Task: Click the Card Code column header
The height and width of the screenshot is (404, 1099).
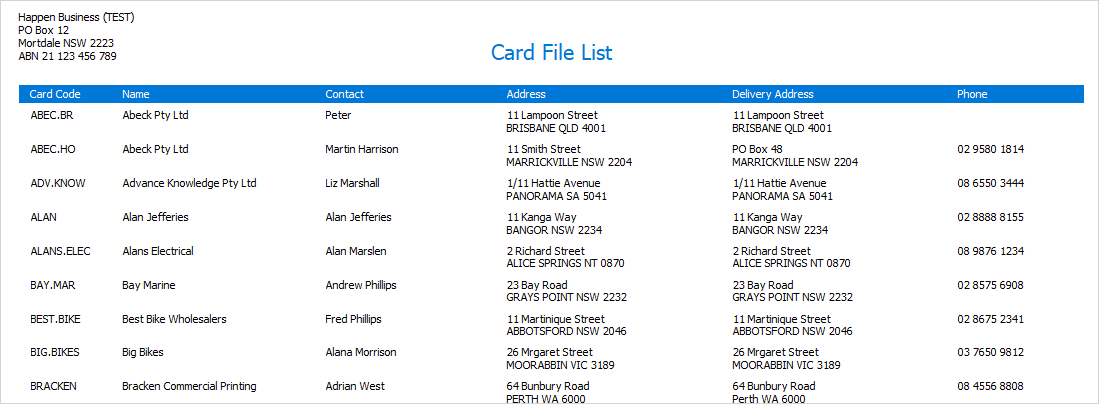Action: coord(55,94)
